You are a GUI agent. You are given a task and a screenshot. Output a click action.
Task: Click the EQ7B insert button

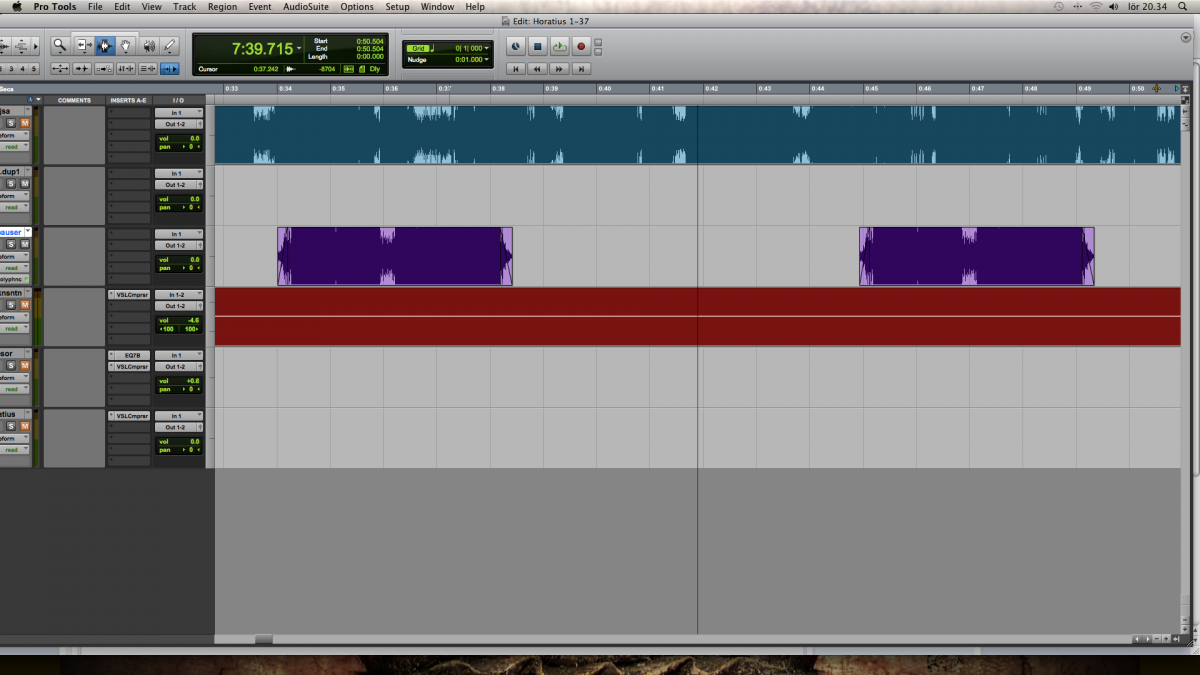pos(129,355)
